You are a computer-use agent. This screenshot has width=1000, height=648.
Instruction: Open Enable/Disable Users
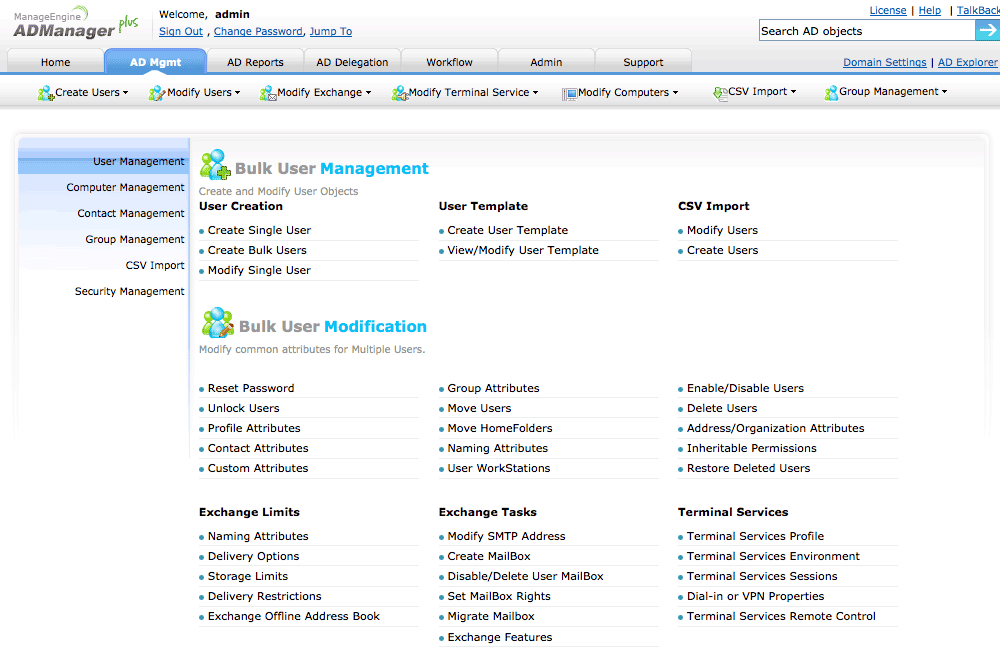coord(745,388)
